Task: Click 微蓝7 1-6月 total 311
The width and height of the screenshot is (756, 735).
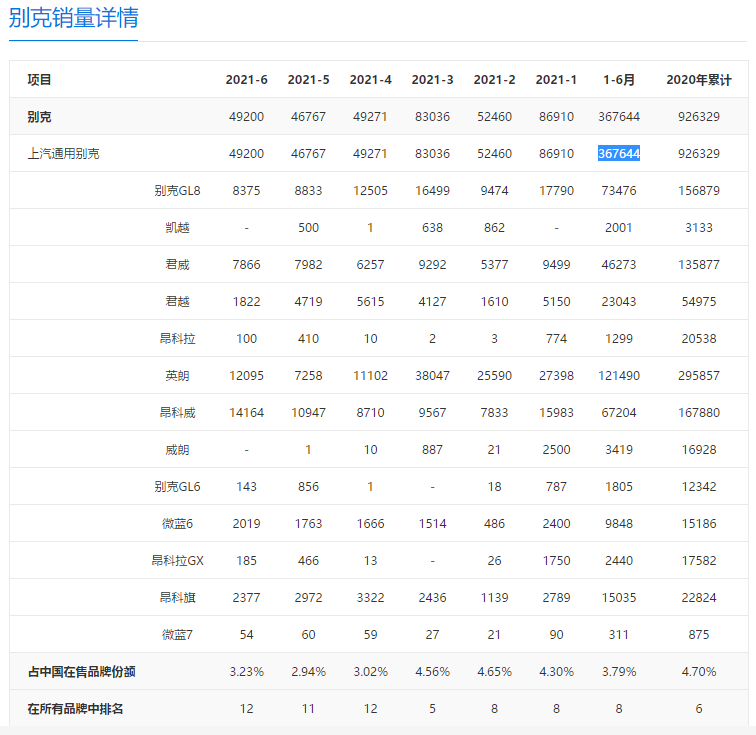Action: point(619,635)
